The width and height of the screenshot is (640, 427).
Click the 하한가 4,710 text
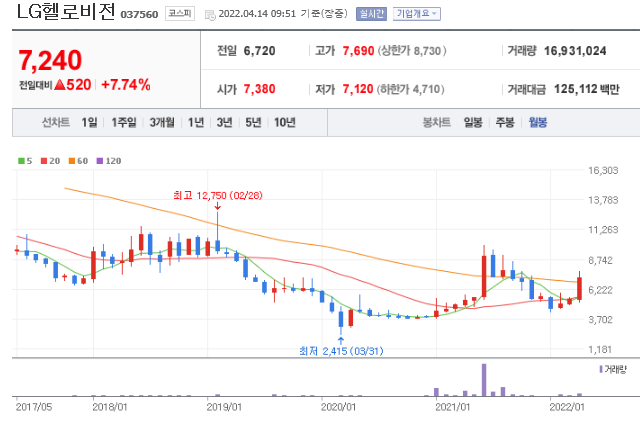pyautogui.click(x=410, y=89)
